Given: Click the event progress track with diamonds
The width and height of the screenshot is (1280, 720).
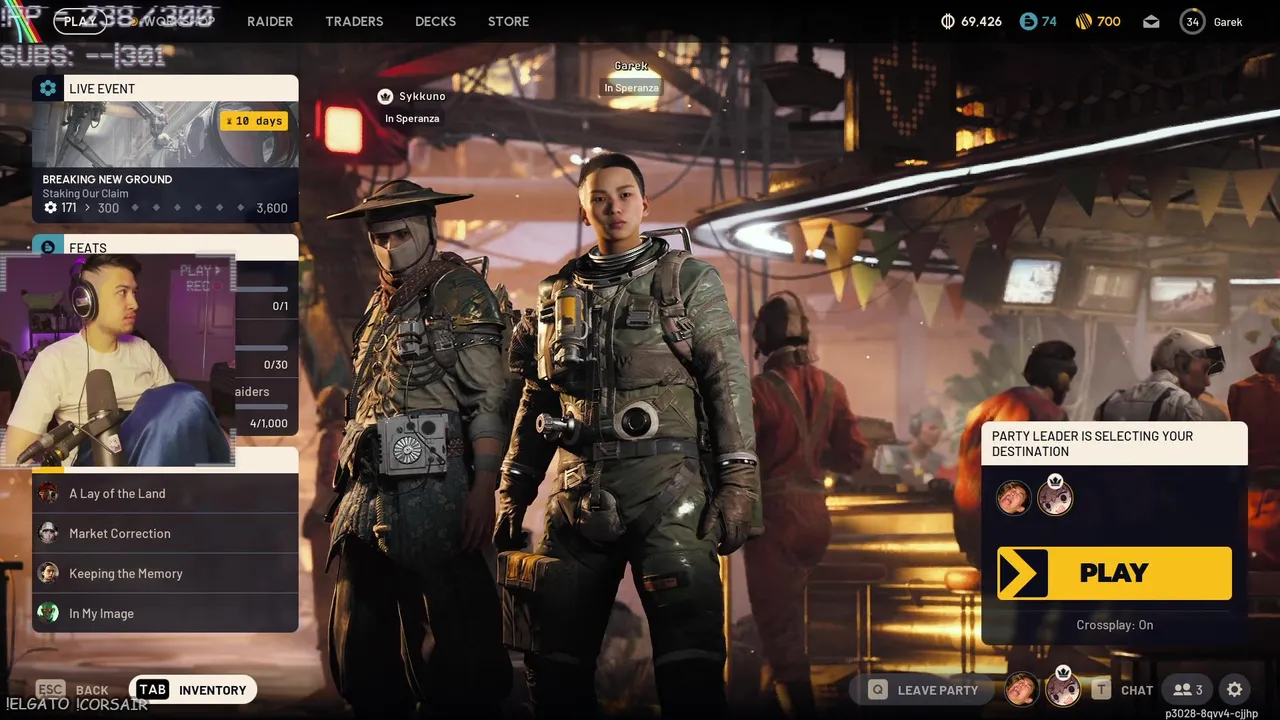Looking at the screenshot, I should pos(187,208).
